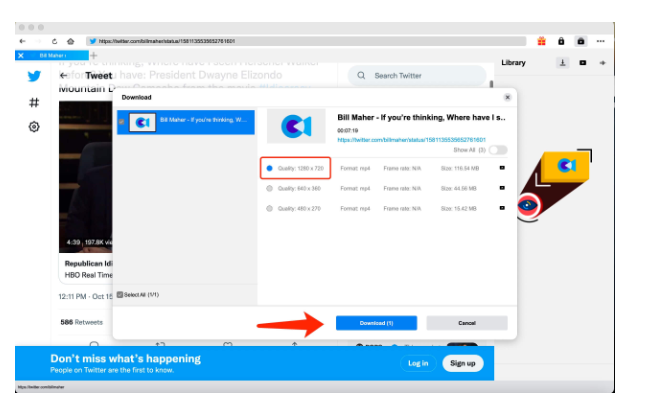
Task: Click the yellow video downloader box icon
Action: [x=566, y=166]
